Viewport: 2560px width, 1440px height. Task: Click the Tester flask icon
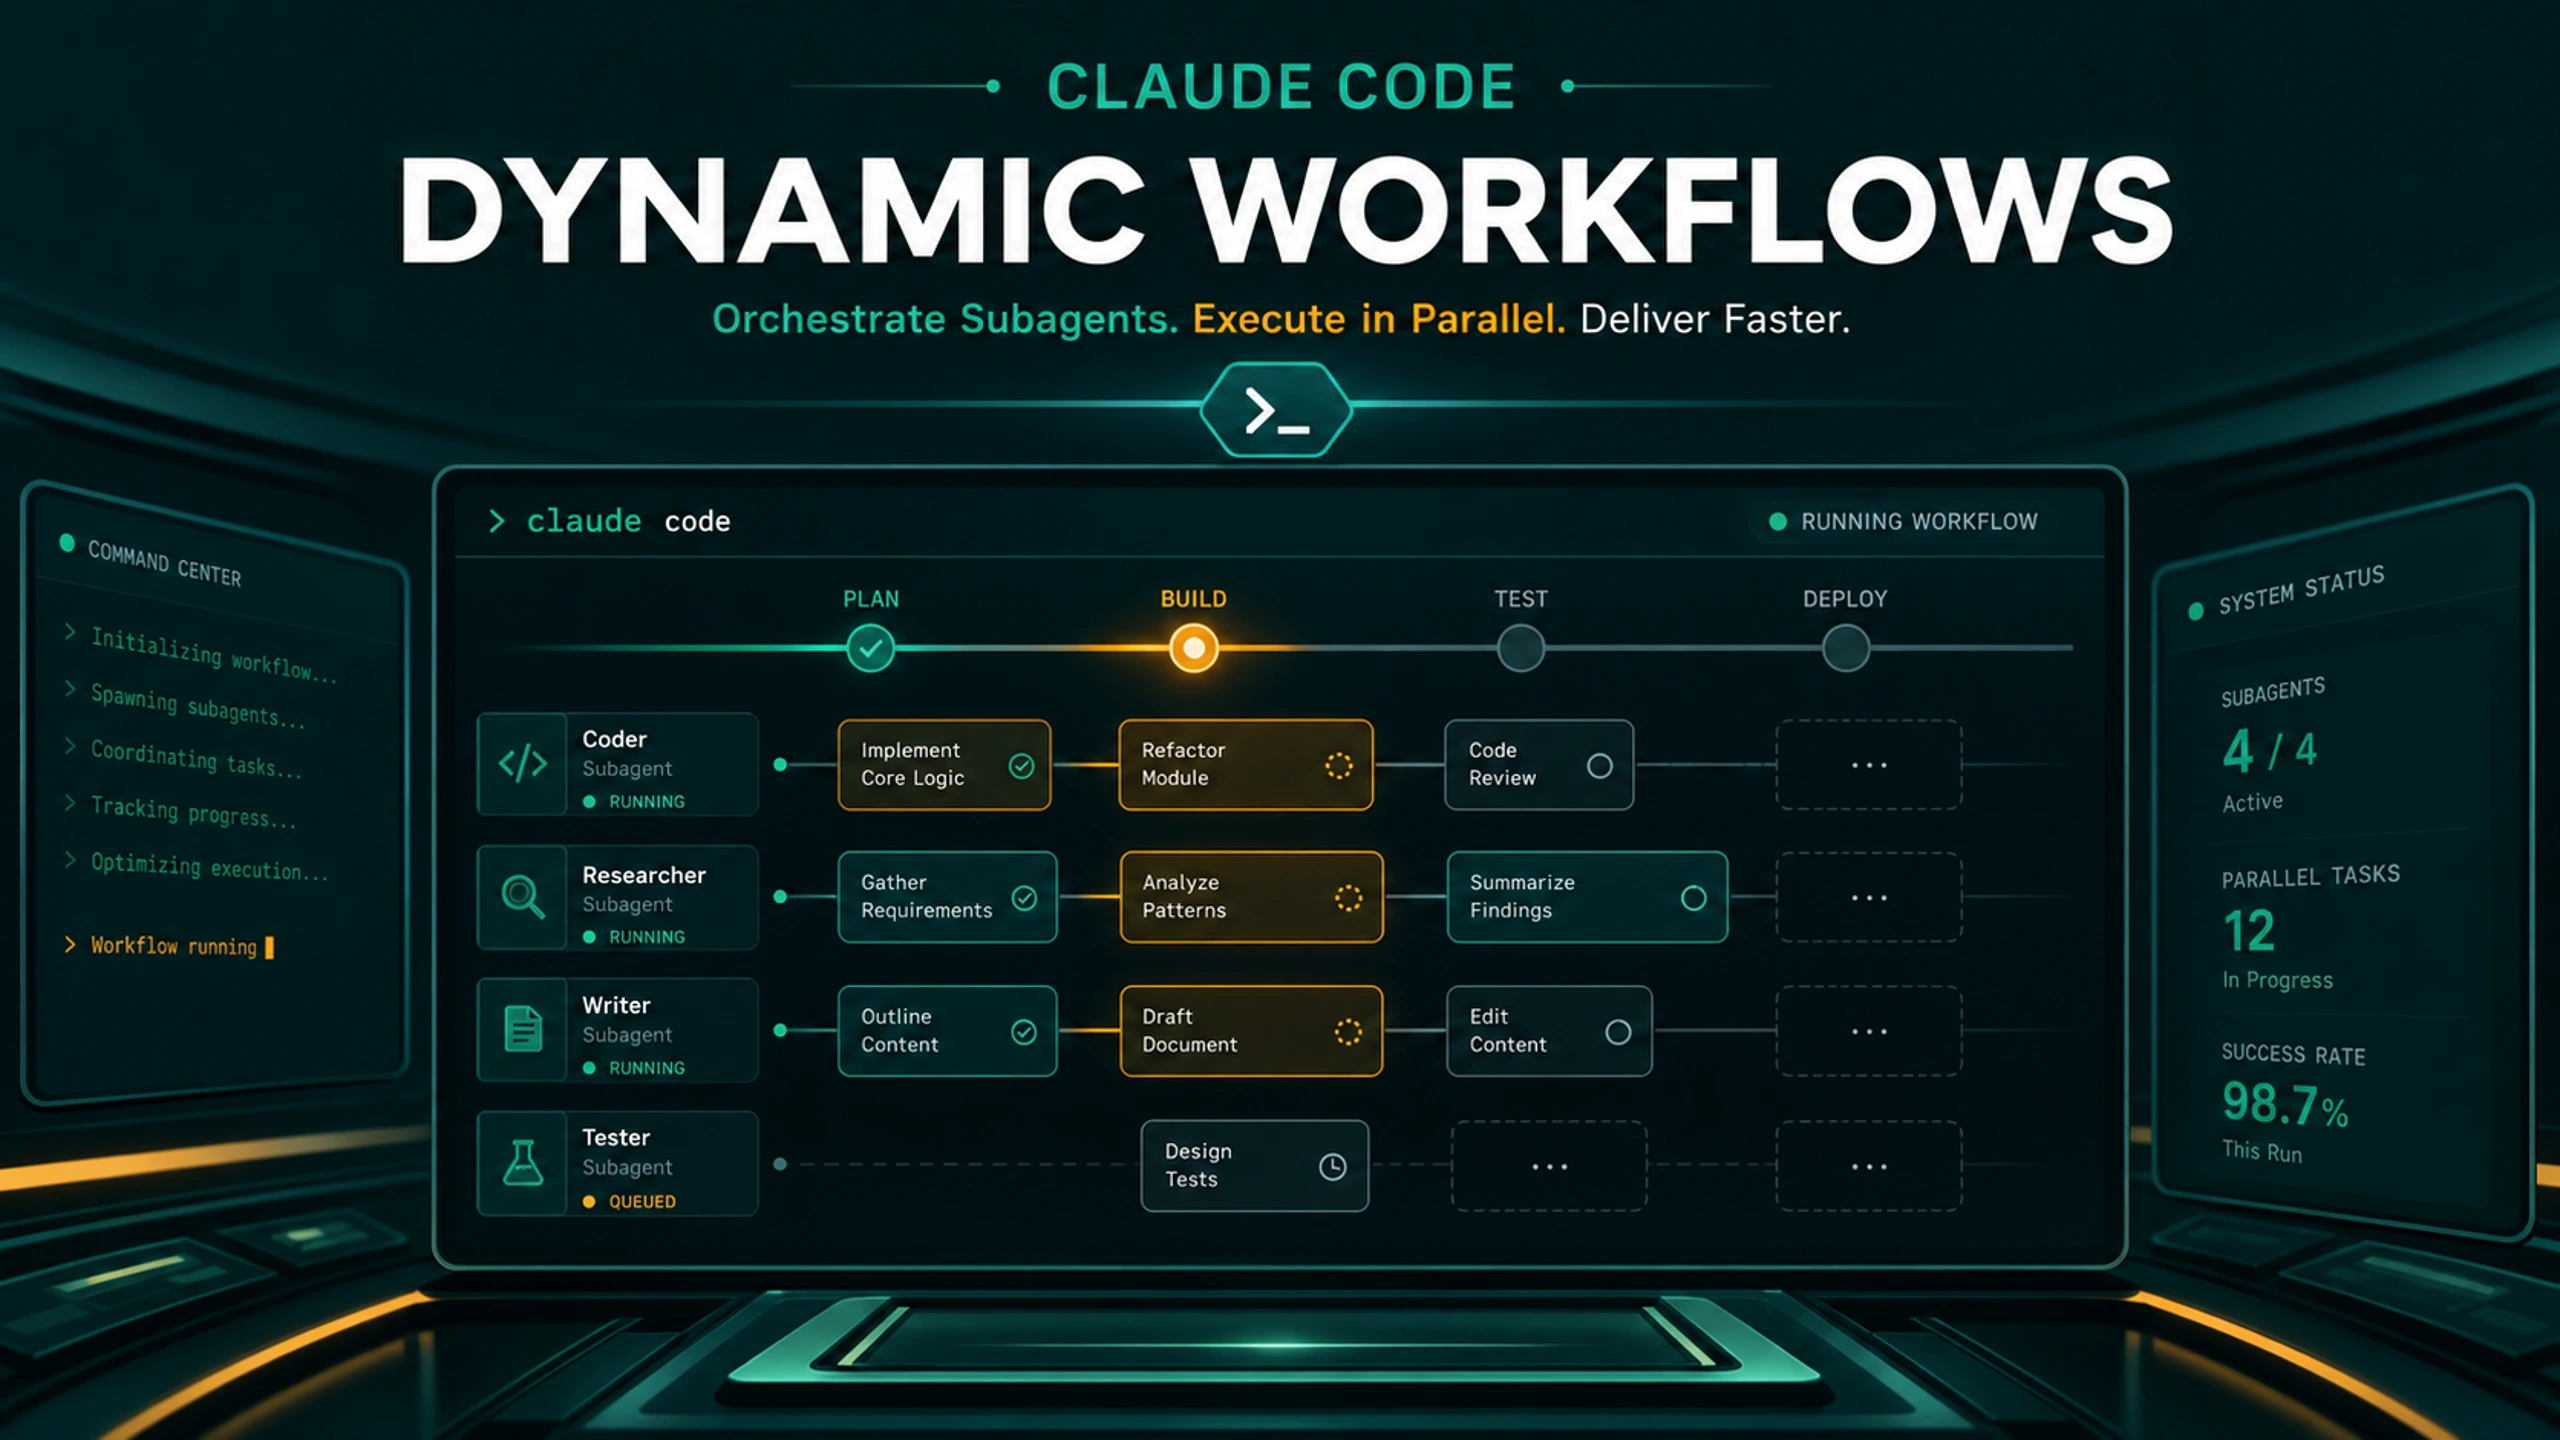coord(523,1163)
